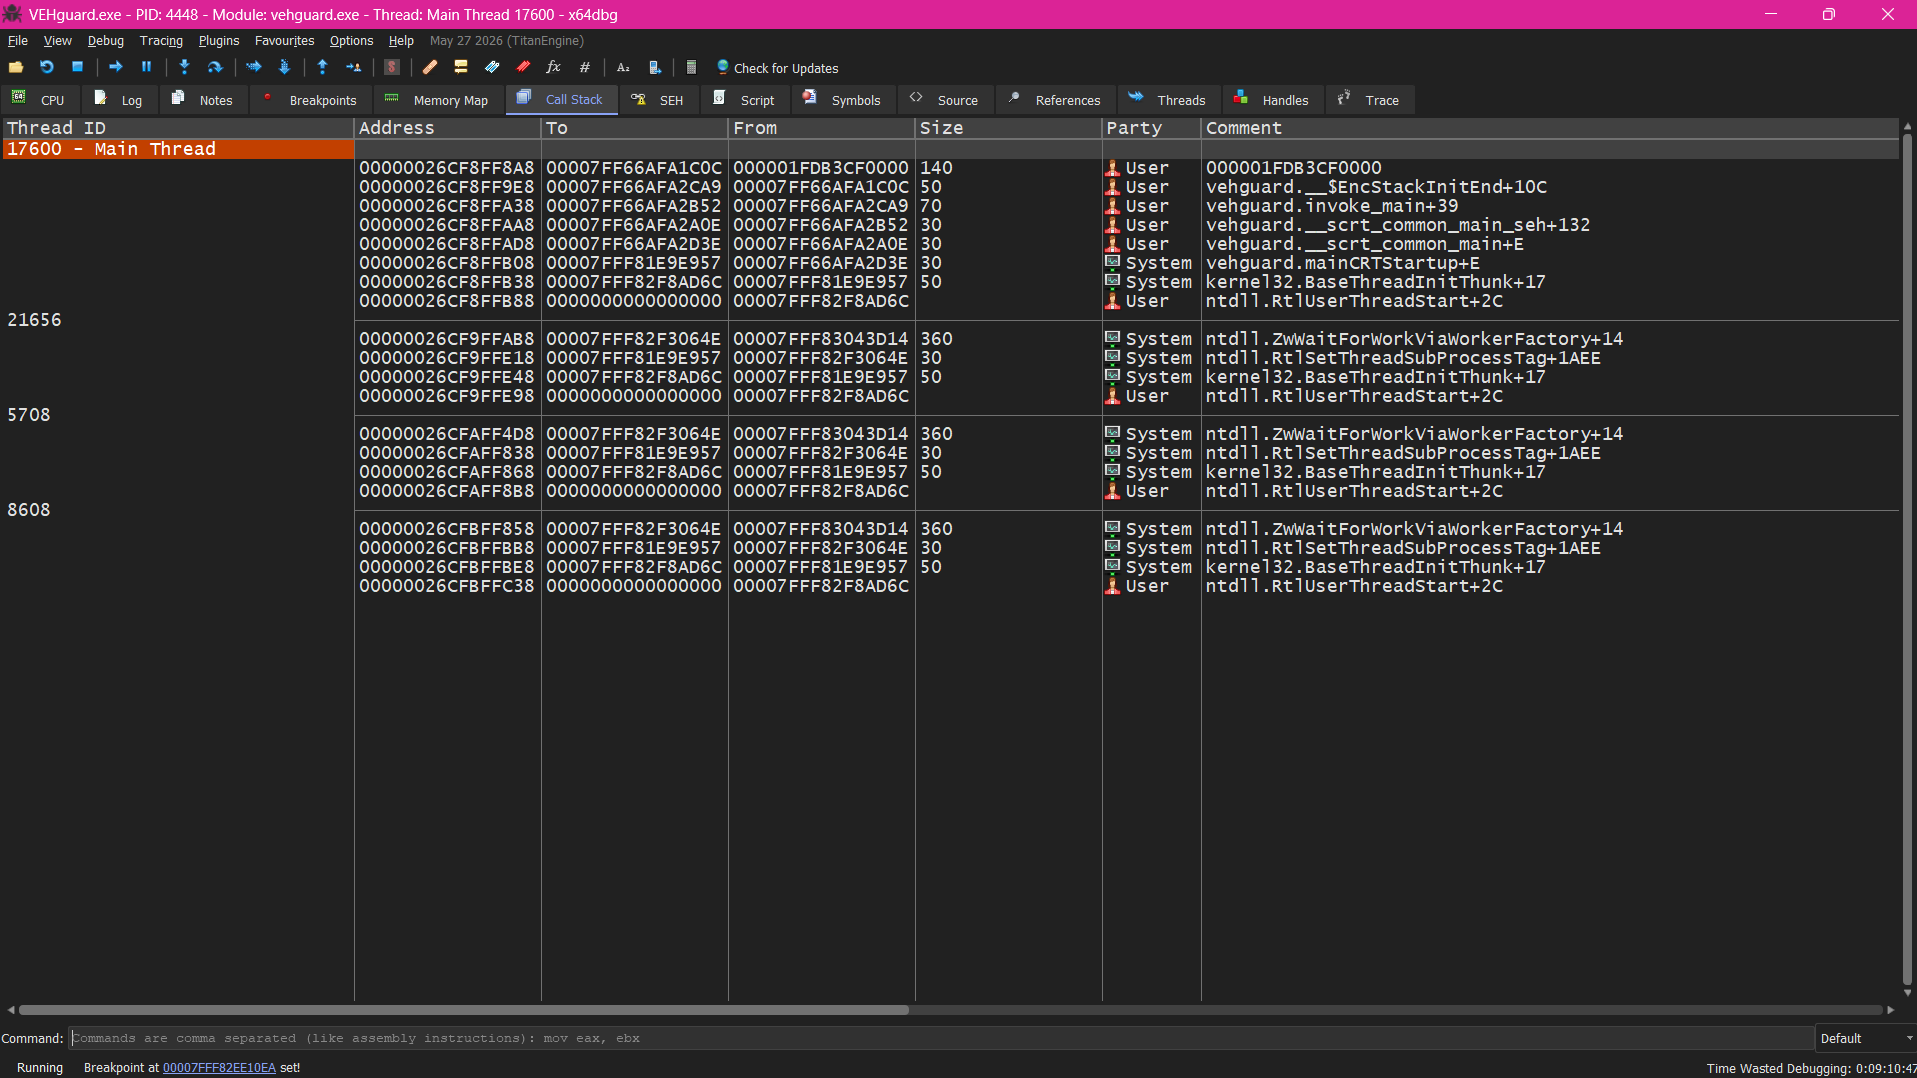Open the Options menu
Viewport: 1917px width, 1078px height.
pos(351,41)
